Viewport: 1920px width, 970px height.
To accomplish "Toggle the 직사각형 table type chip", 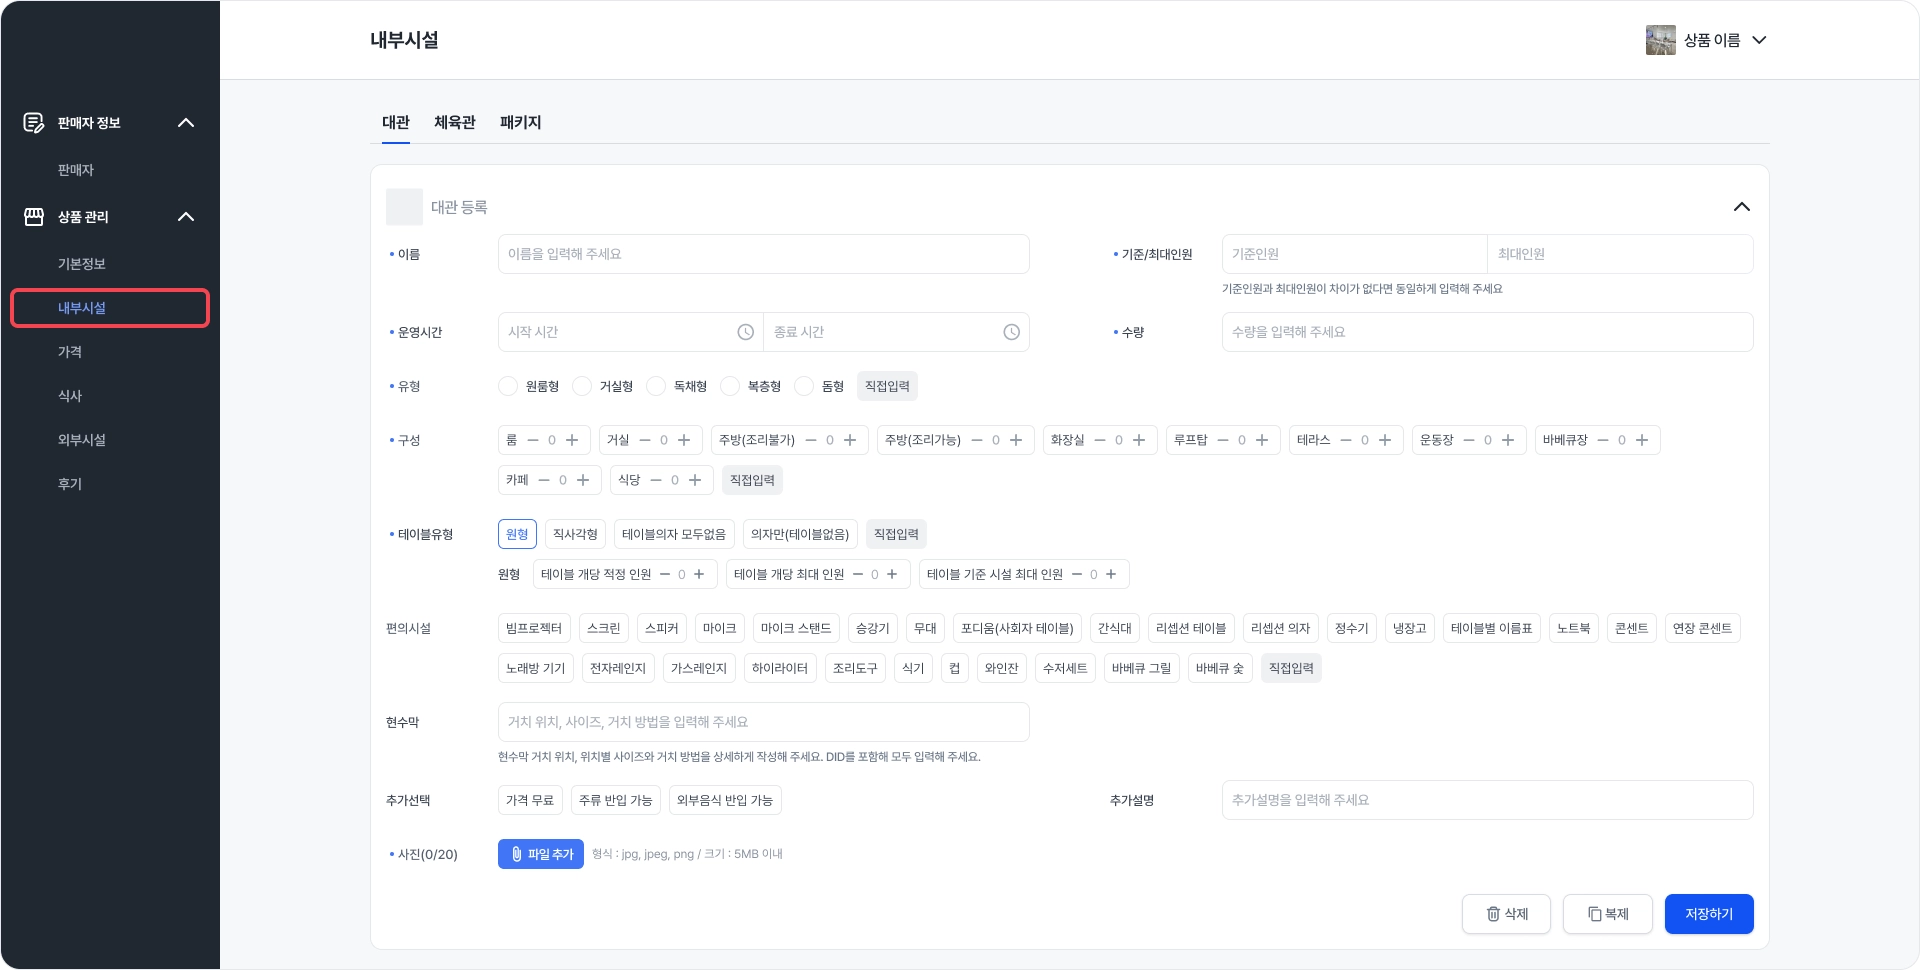I will [575, 534].
